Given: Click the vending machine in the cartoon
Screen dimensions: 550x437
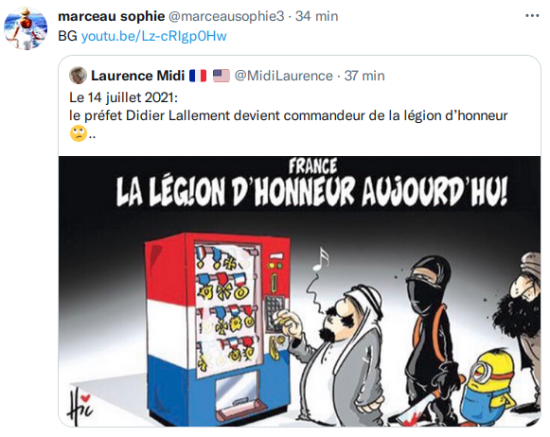Looking at the screenshot, I should [x=217, y=328].
